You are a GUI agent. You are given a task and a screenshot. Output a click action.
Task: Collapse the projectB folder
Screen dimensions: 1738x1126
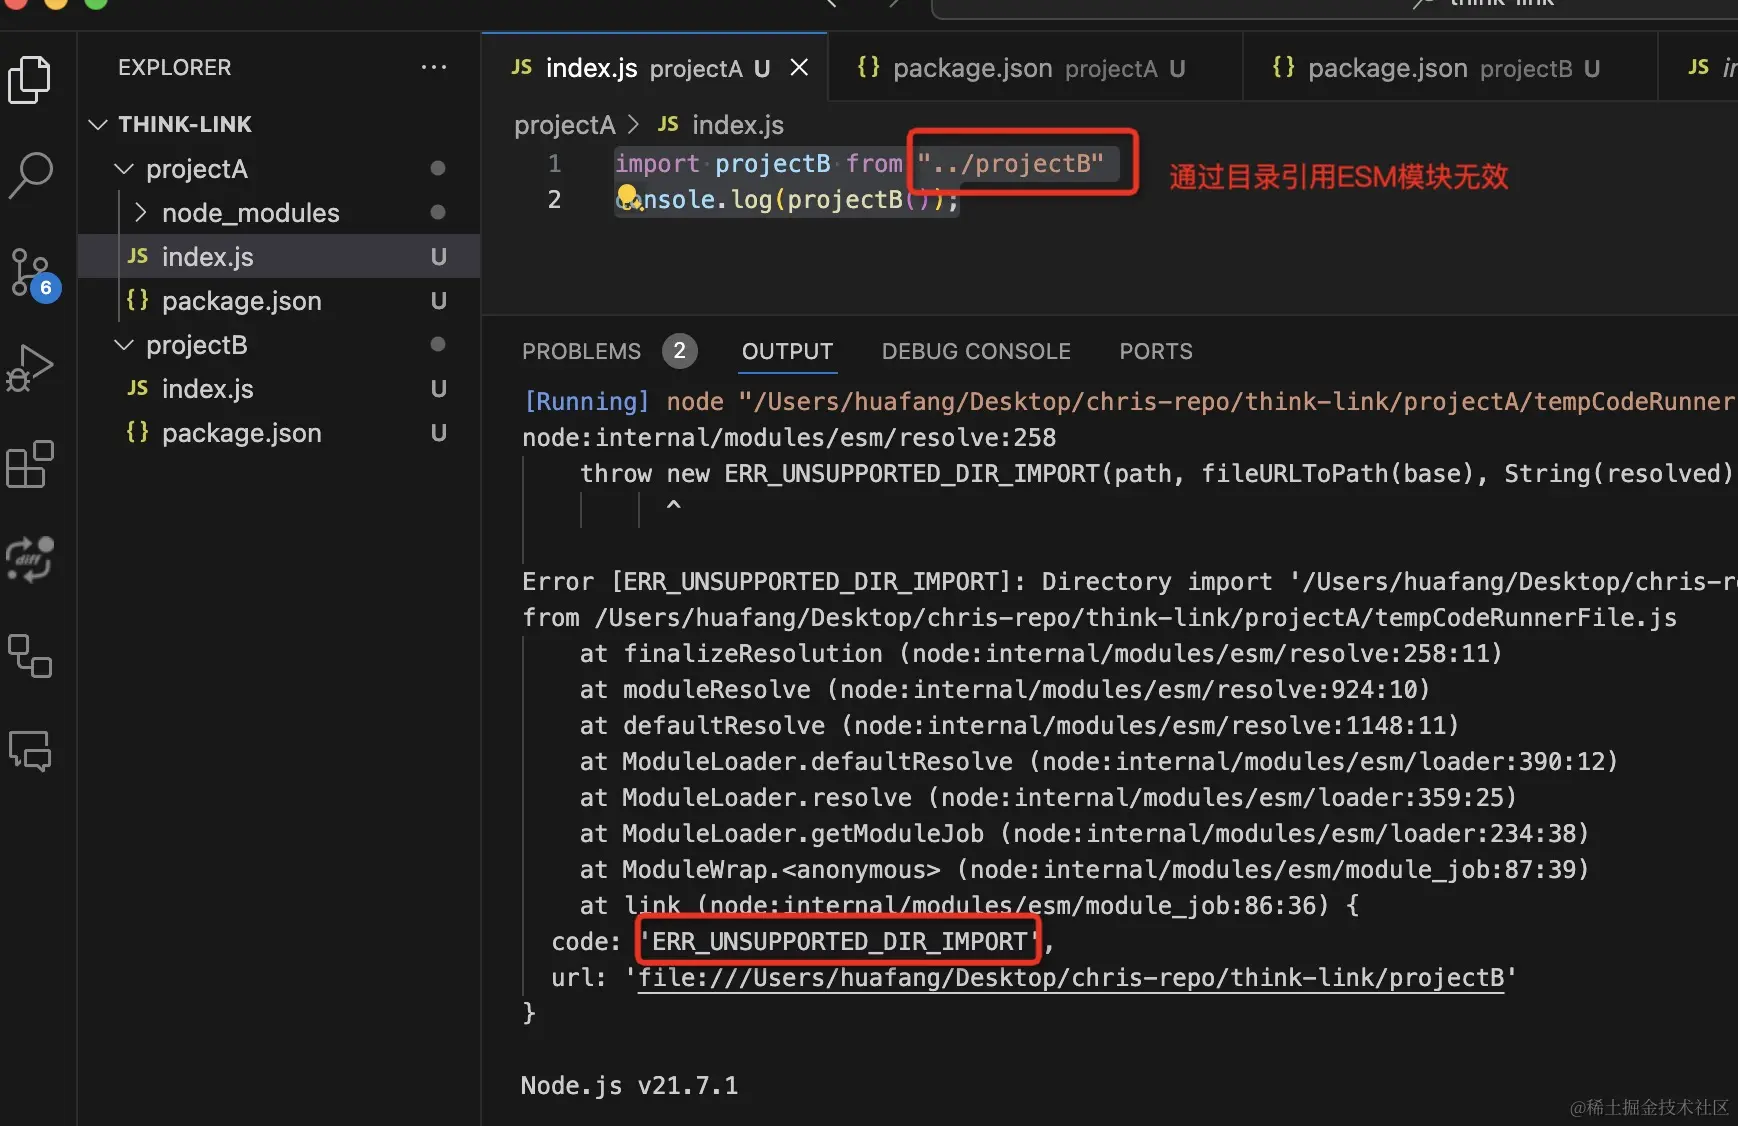pyautogui.click(x=124, y=345)
